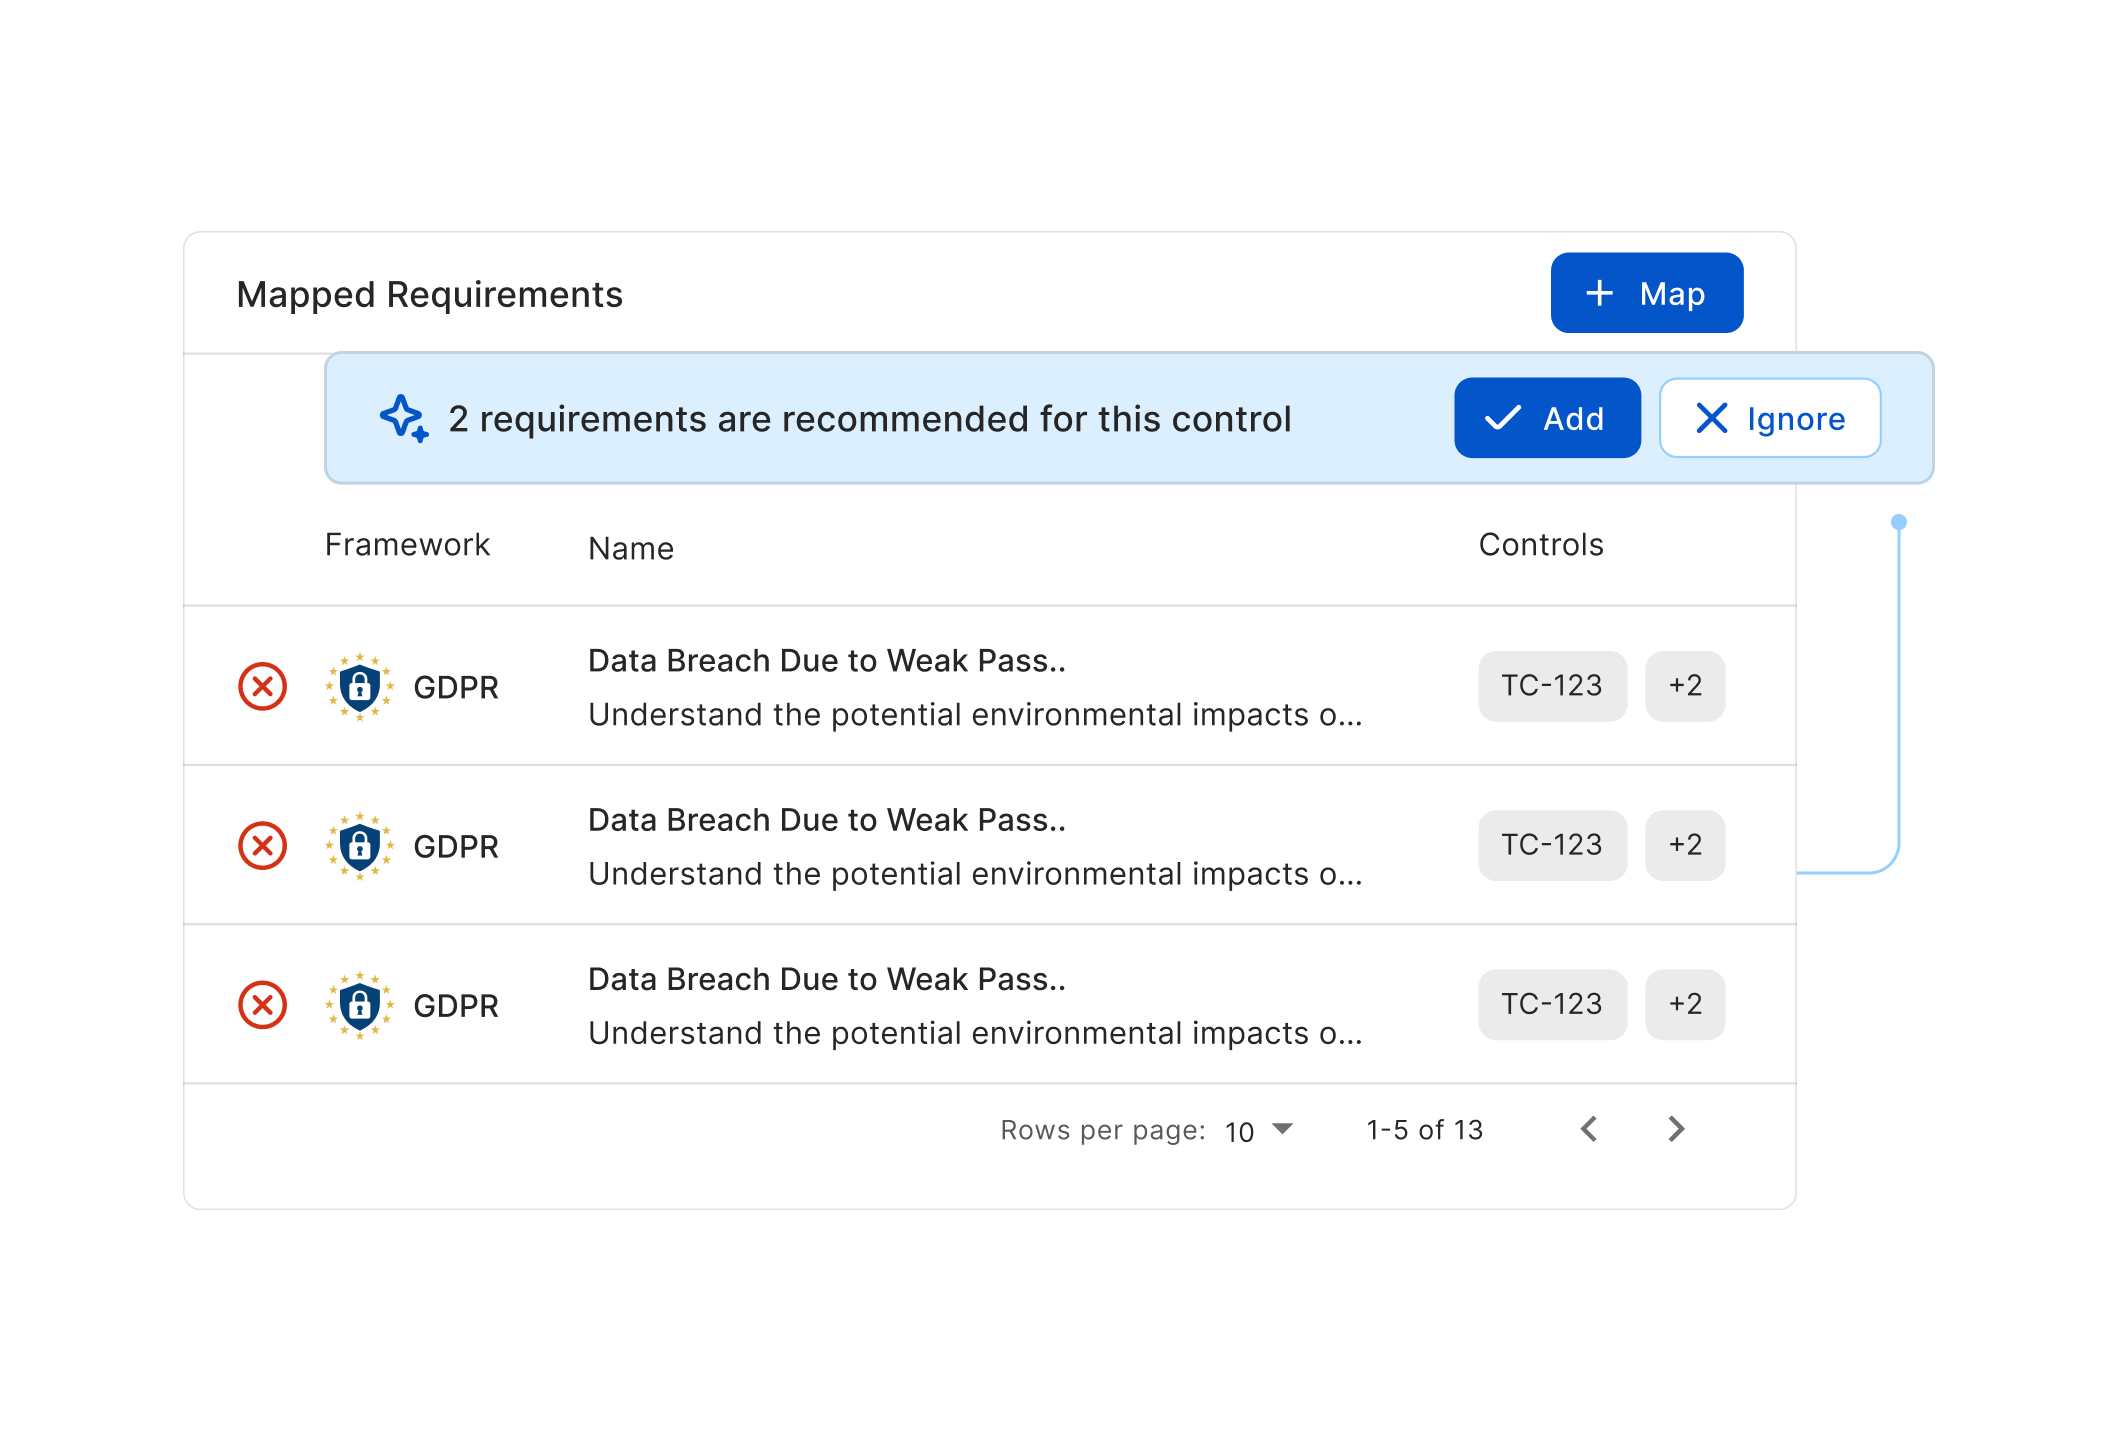The width and height of the screenshot is (2118, 1440).
Task: Expand the +2 controls chip in first row
Action: coord(1685,686)
